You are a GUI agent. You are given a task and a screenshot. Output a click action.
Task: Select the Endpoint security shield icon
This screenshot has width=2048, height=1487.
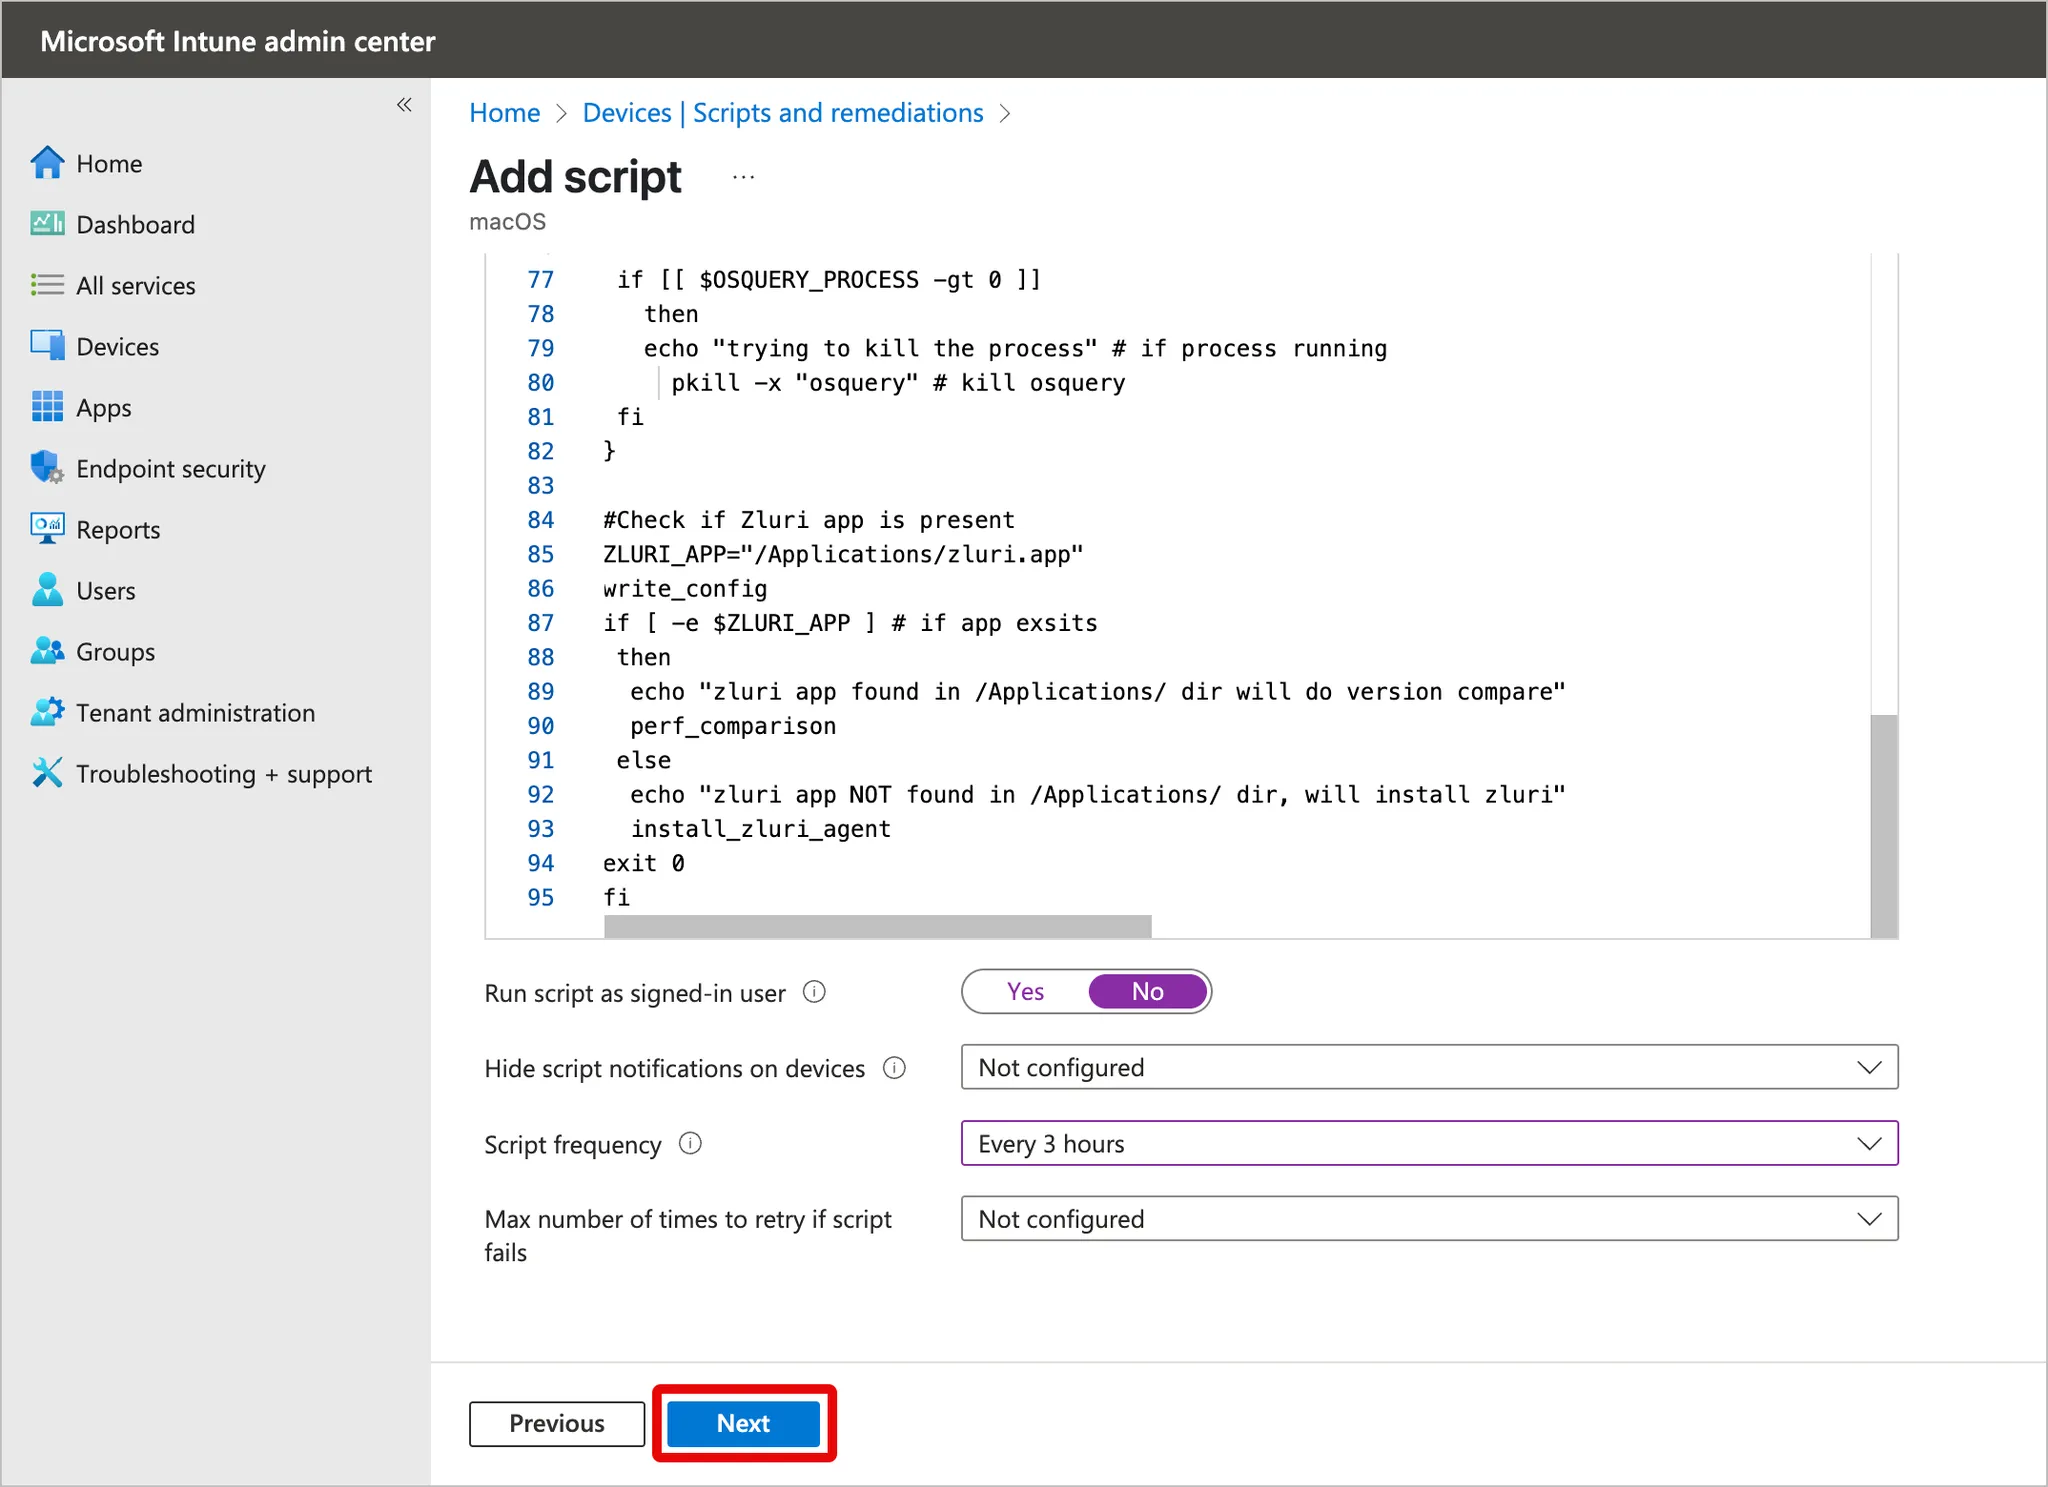[47, 468]
